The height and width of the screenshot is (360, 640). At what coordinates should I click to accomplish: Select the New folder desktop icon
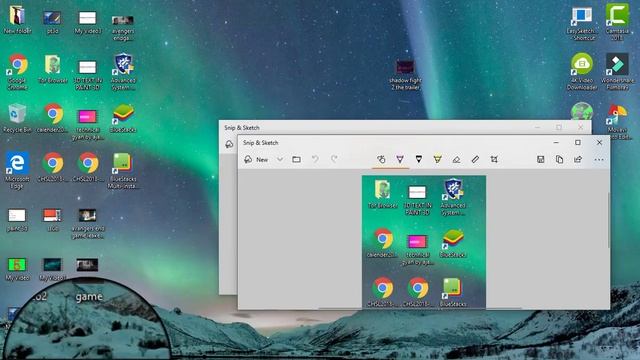point(17,20)
